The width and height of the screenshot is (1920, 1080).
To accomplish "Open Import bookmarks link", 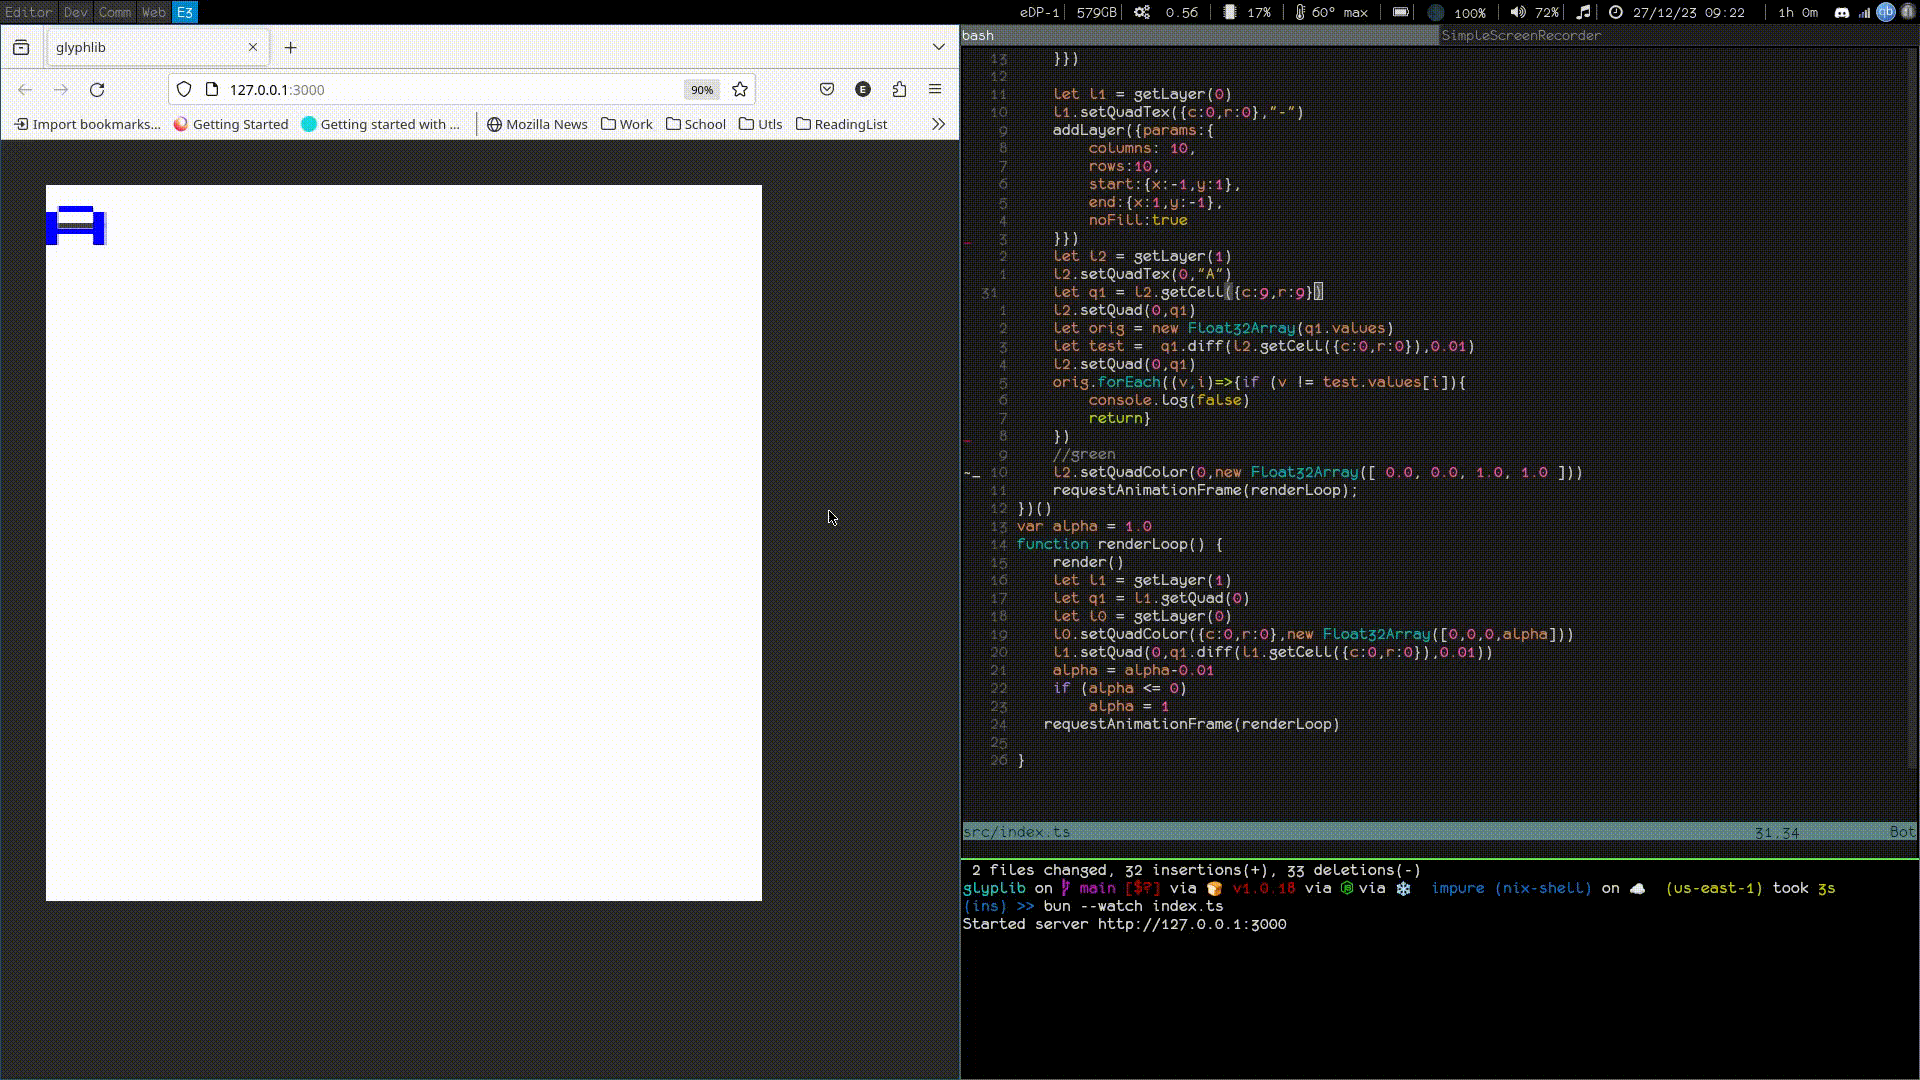I will click(x=87, y=124).
